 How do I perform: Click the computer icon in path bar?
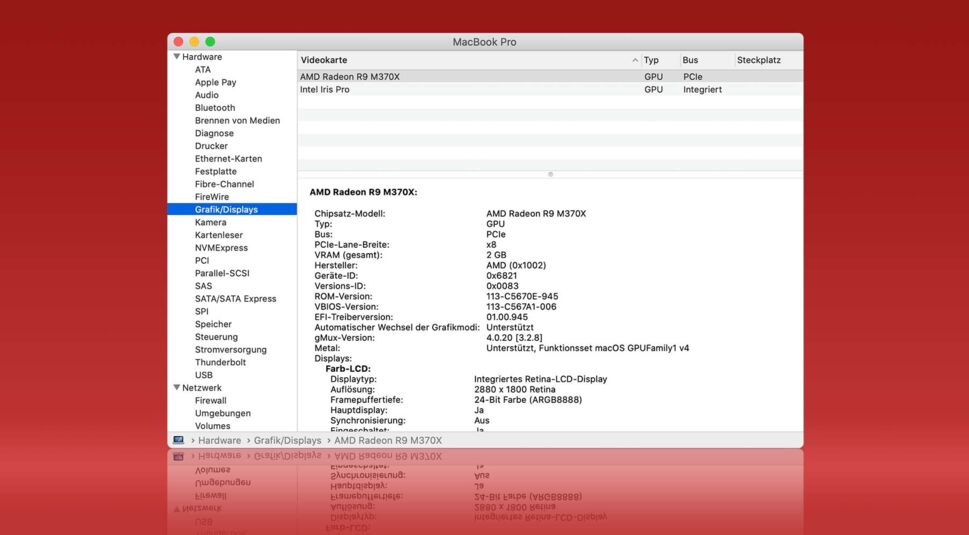pyautogui.click(x=179, y=440)
